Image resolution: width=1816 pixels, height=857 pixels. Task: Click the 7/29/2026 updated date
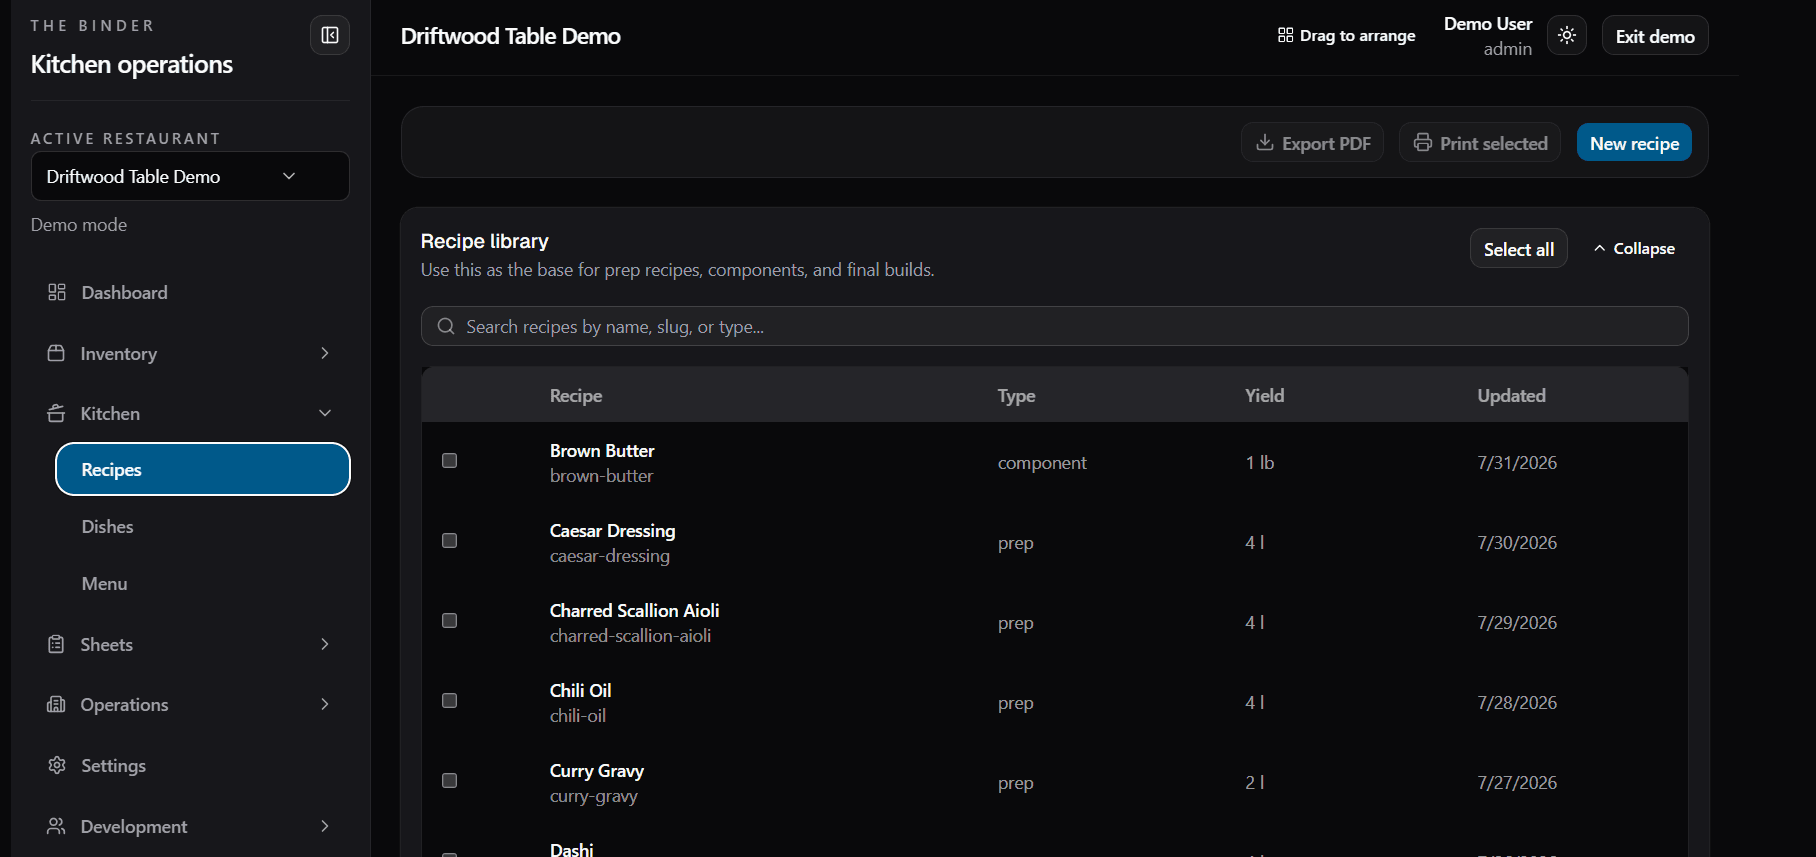1517,622
